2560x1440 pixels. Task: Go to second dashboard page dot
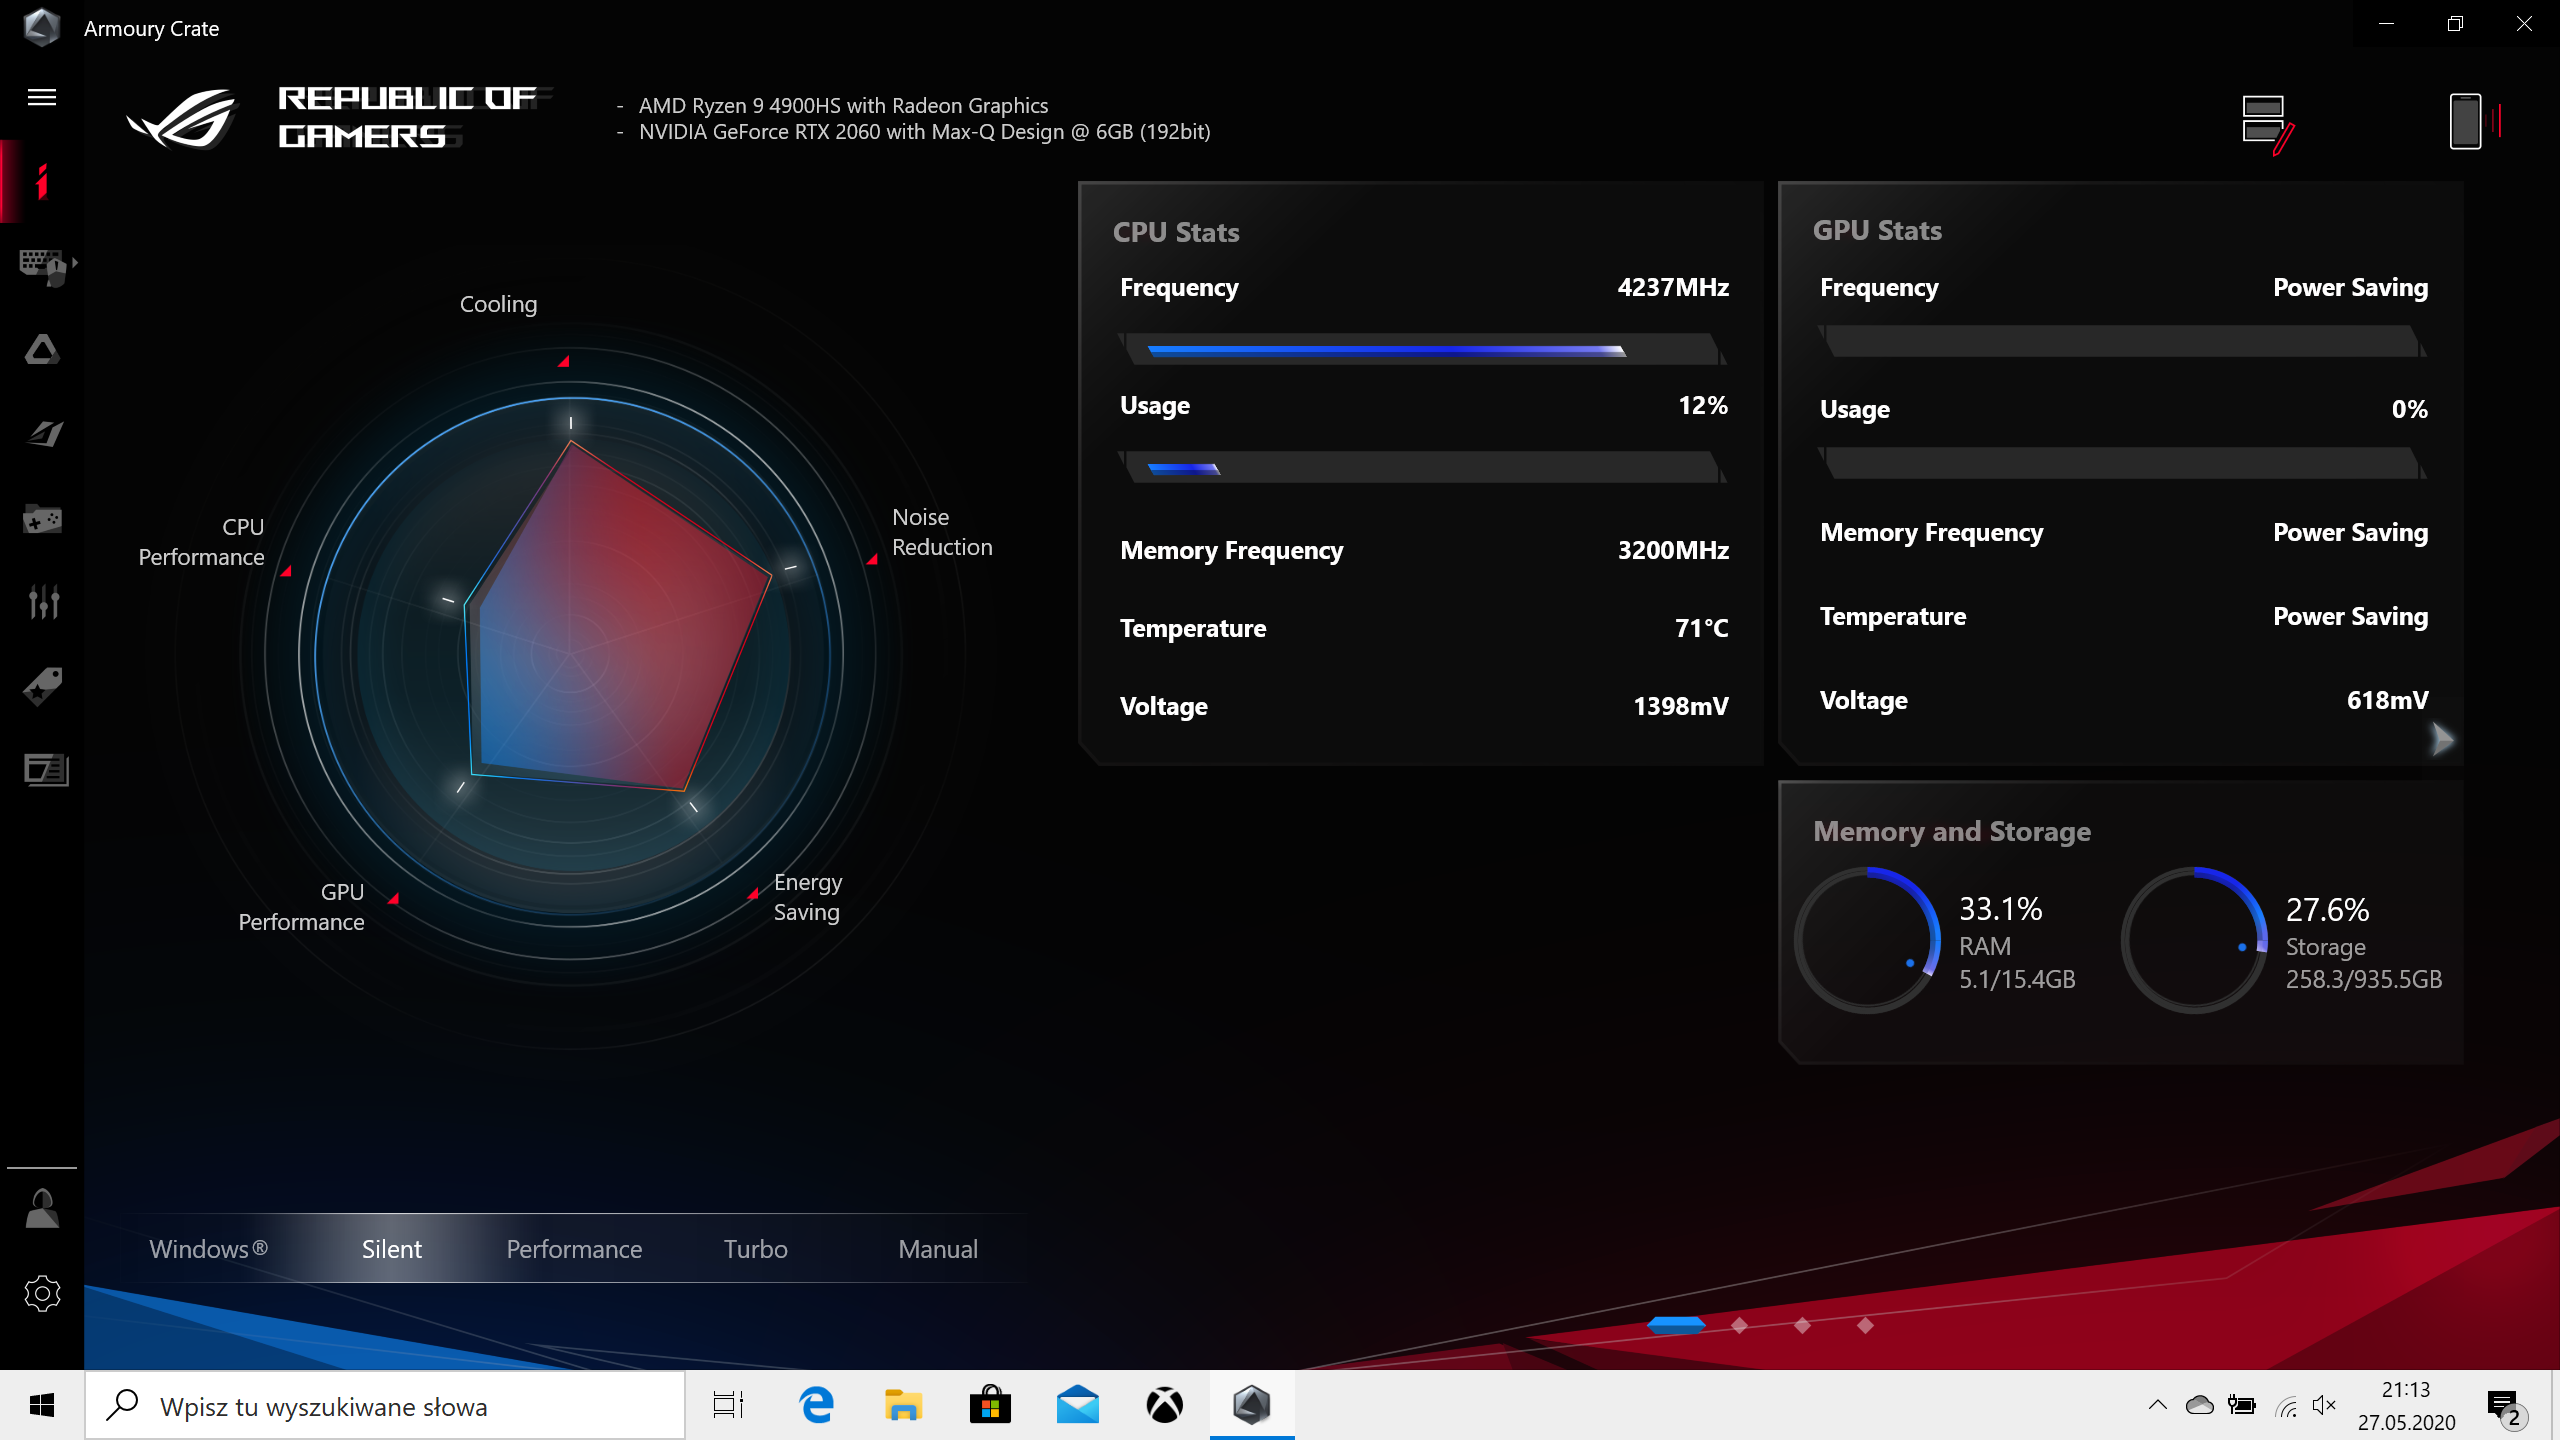(x=1739, y=1325)
